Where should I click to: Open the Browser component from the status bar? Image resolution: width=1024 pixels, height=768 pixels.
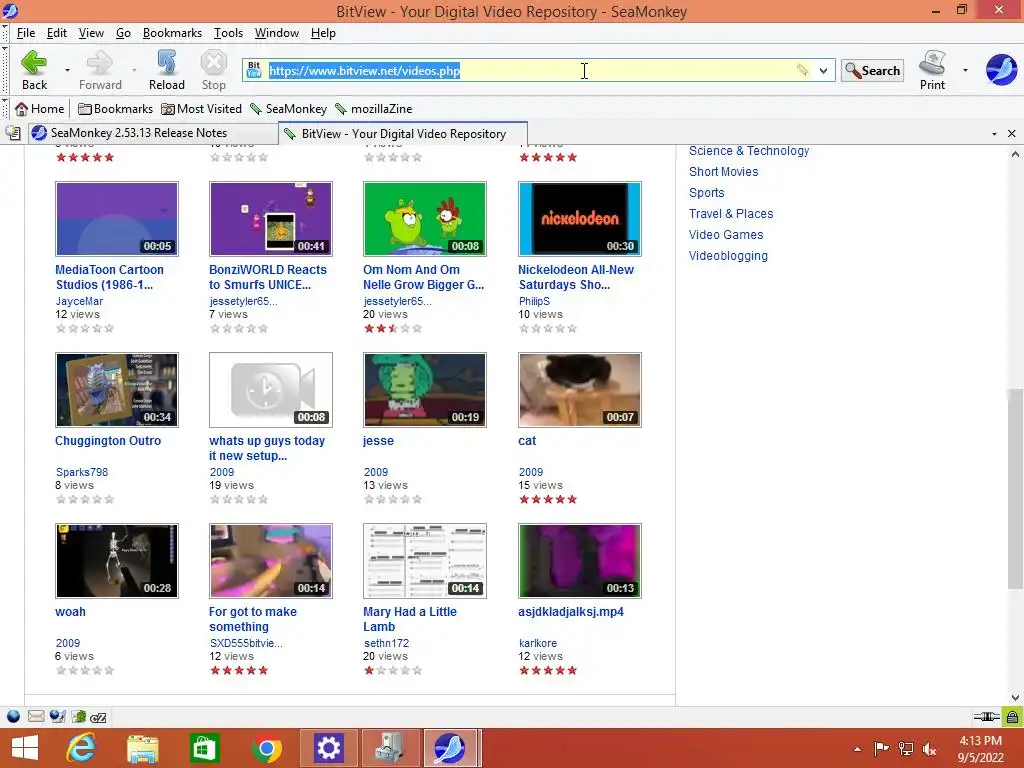pyautogui.click(x=13, y=717)
